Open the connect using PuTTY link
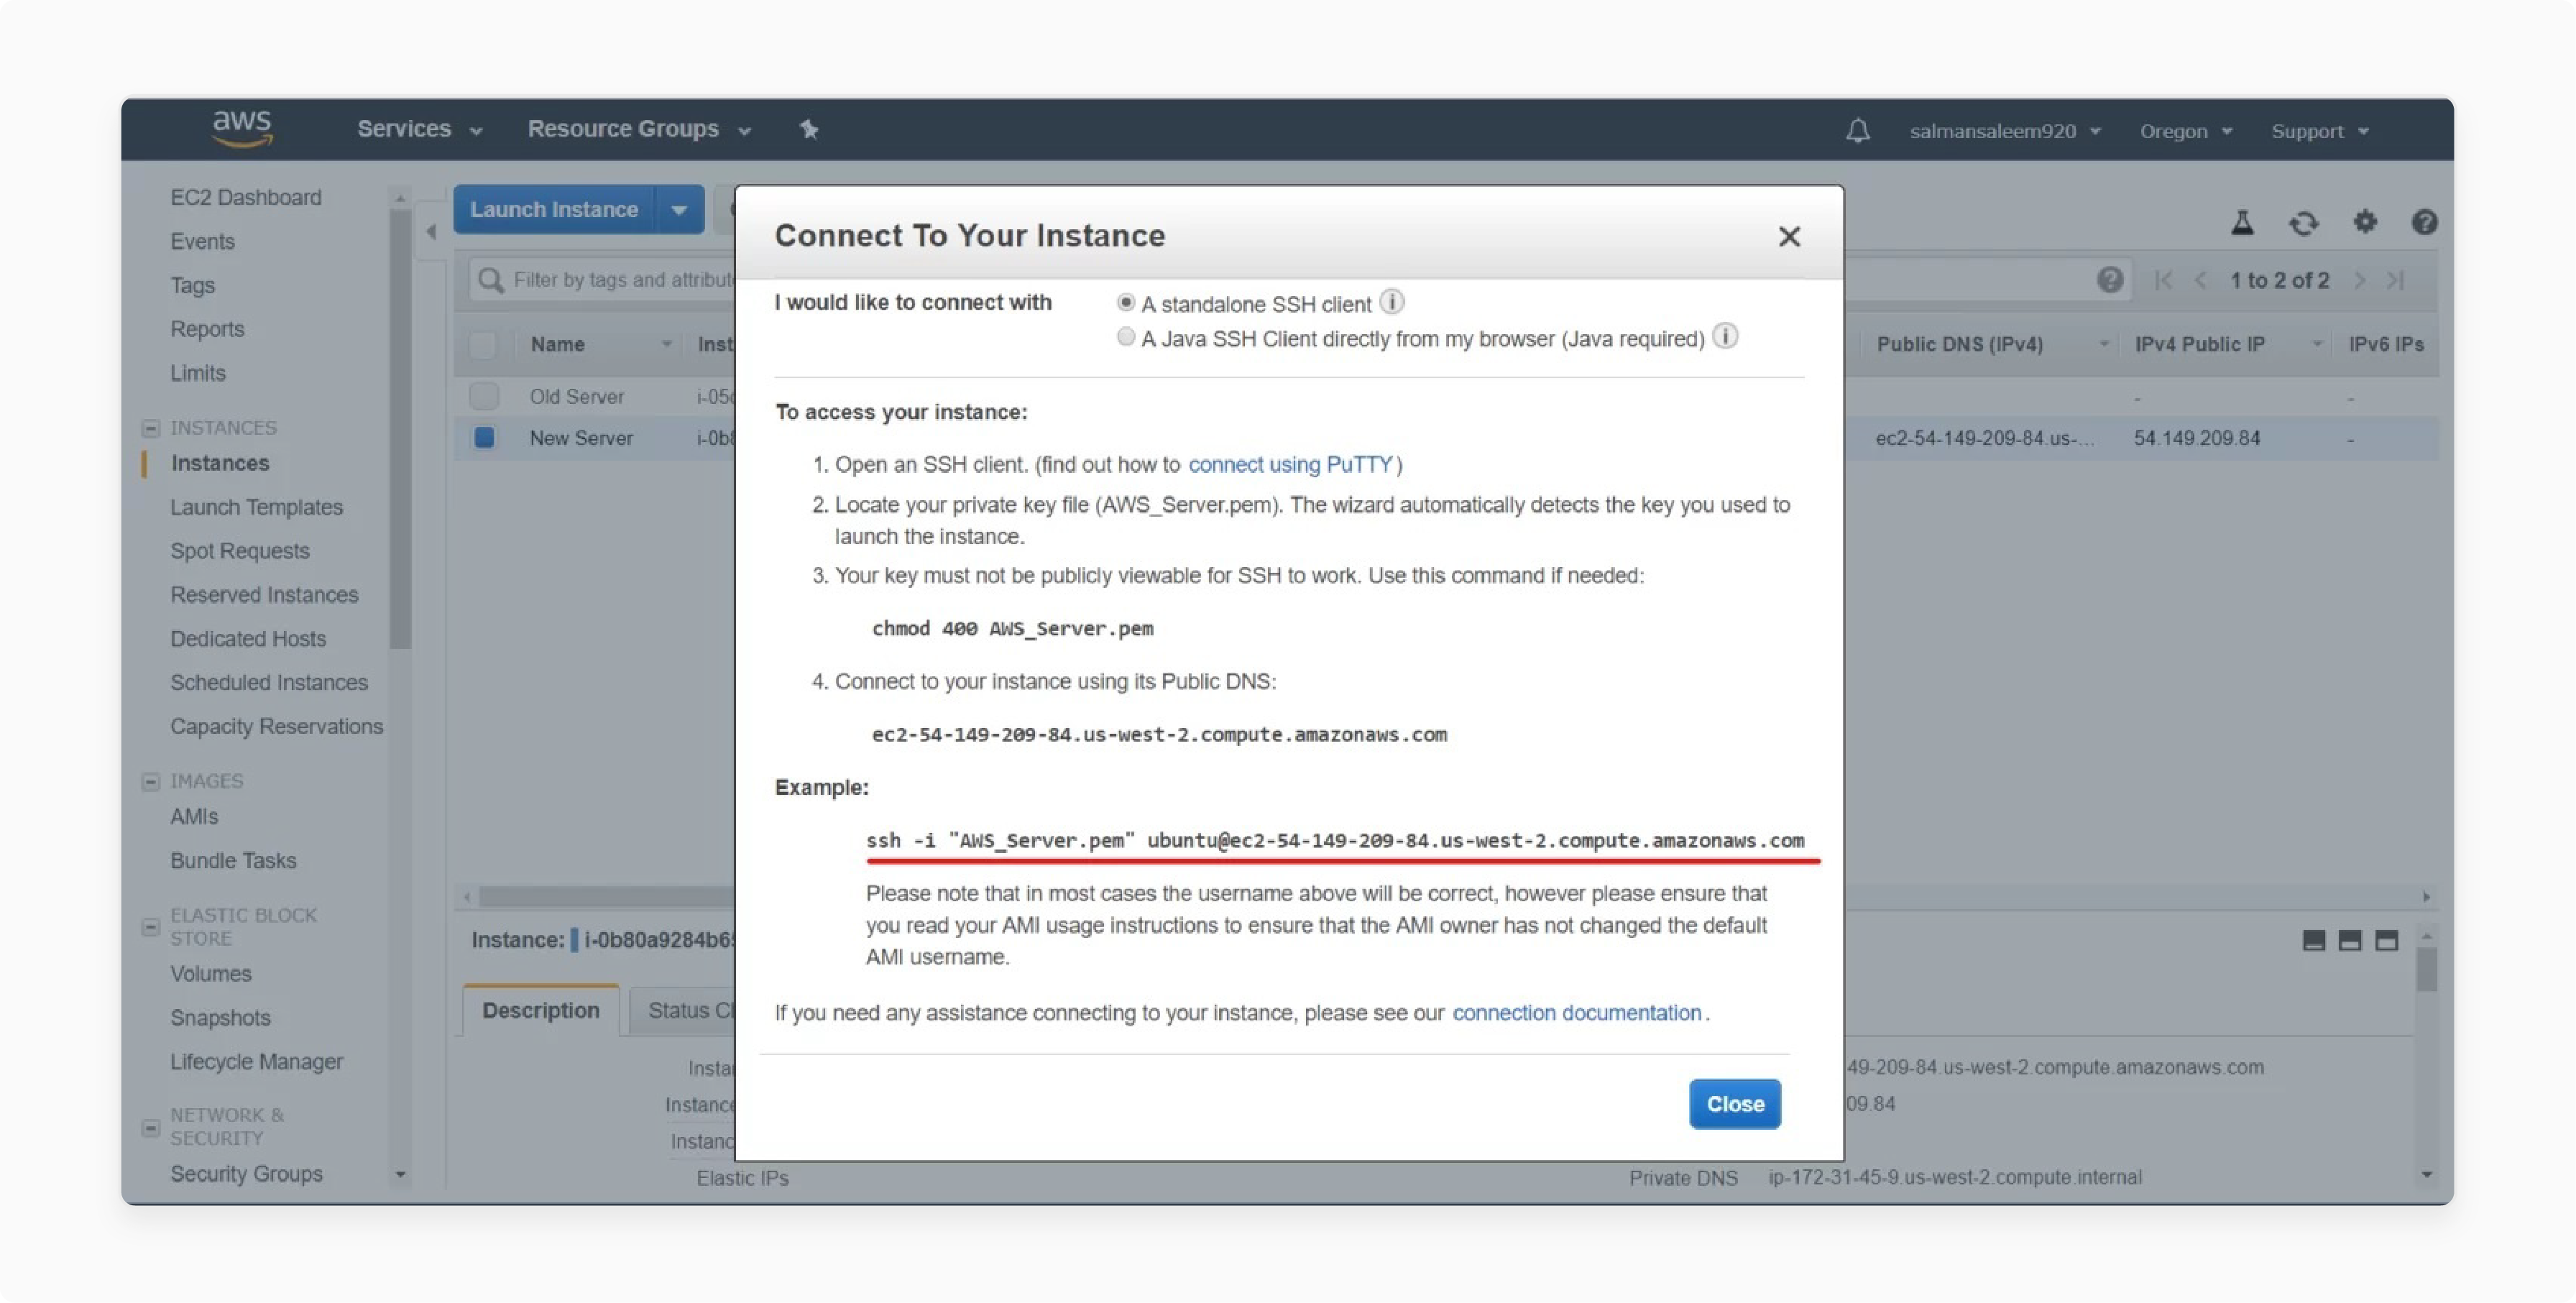 click(1290, 464)
